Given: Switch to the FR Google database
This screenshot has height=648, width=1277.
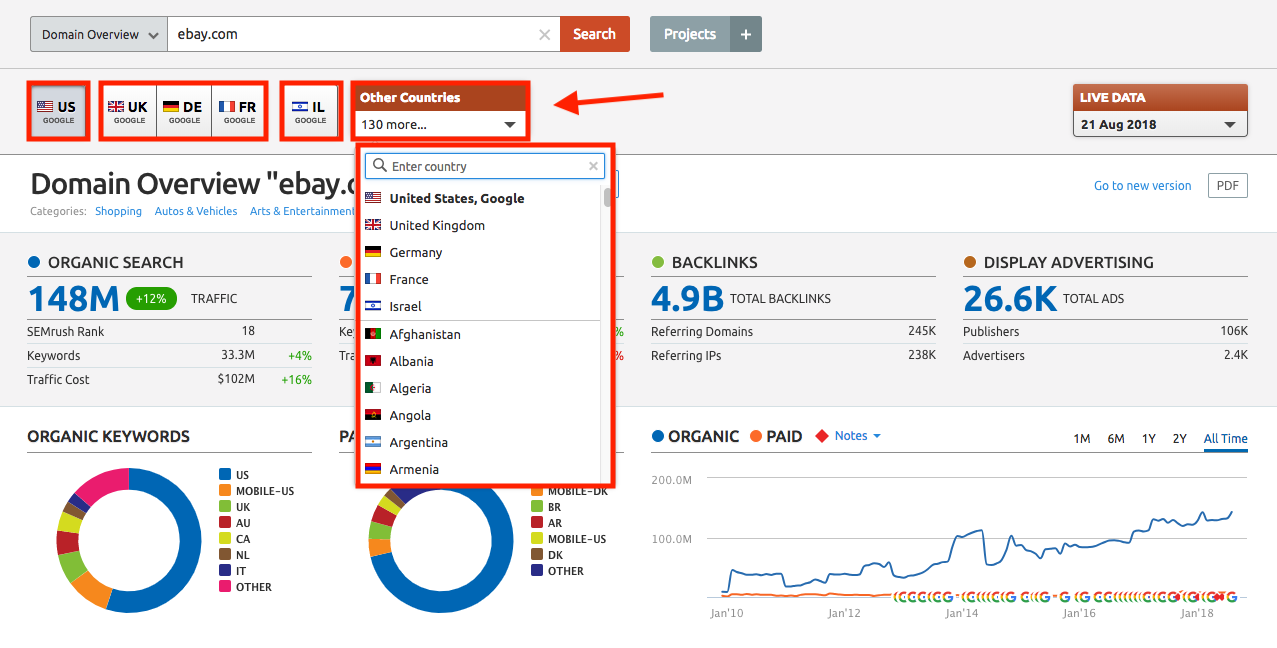Looking at the screenshot, I should click(x=239, y=111).
